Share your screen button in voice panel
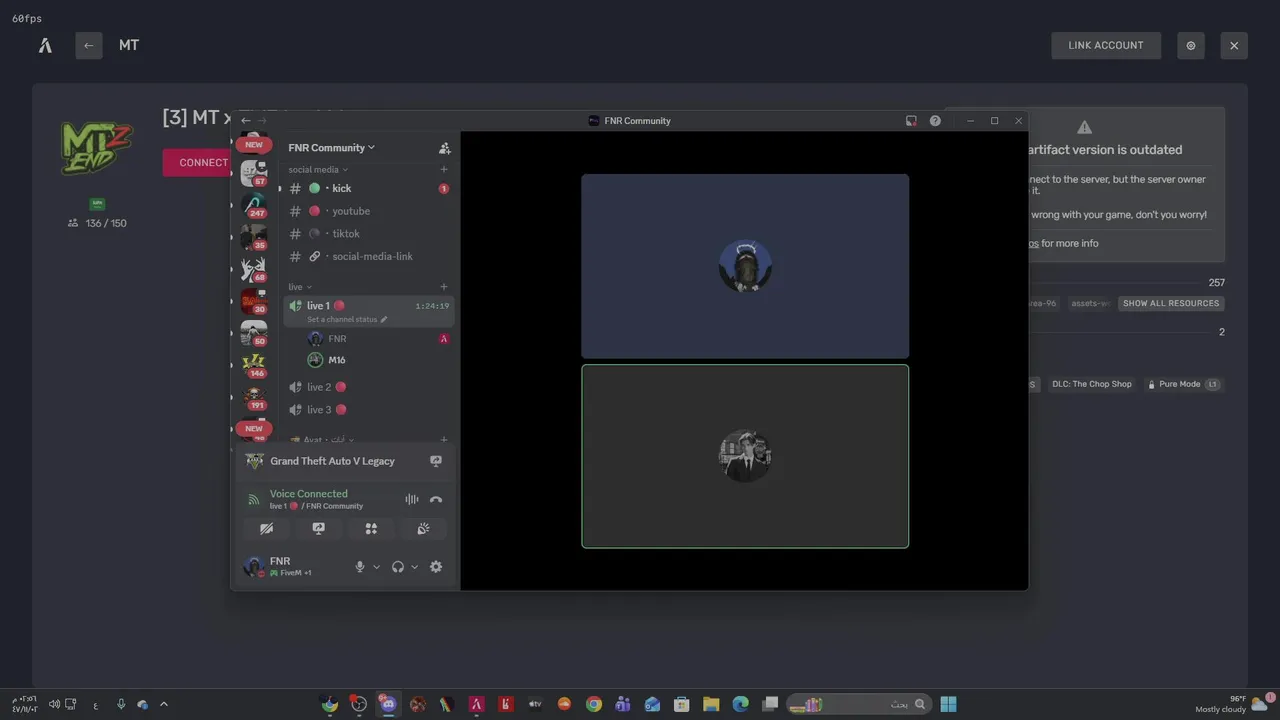 (x=319, y=529)
